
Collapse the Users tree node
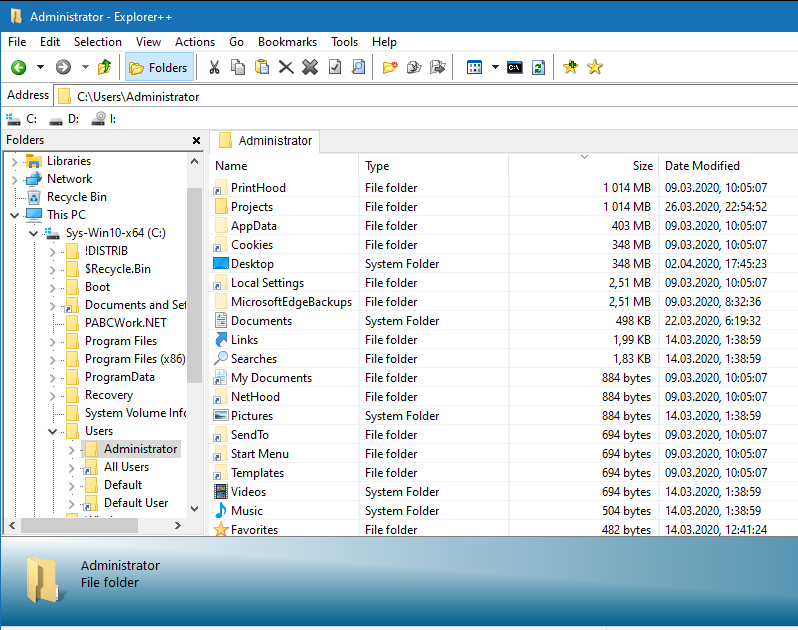click(x=52, y=432)
